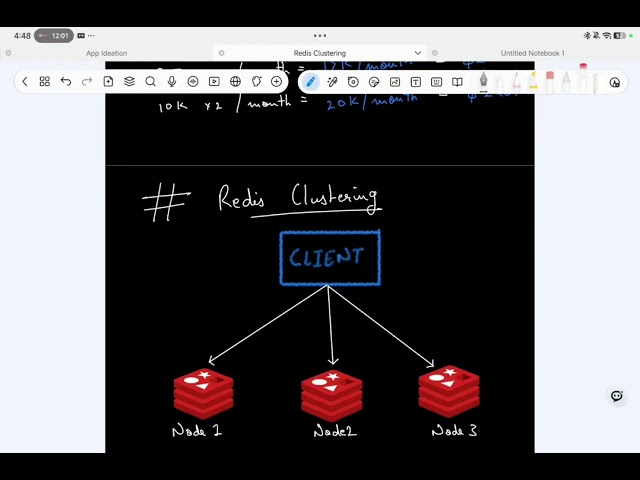Open the AI assistant head icon
The width and height of the screenshot is (640, 480).
click(x=256, y=82)
